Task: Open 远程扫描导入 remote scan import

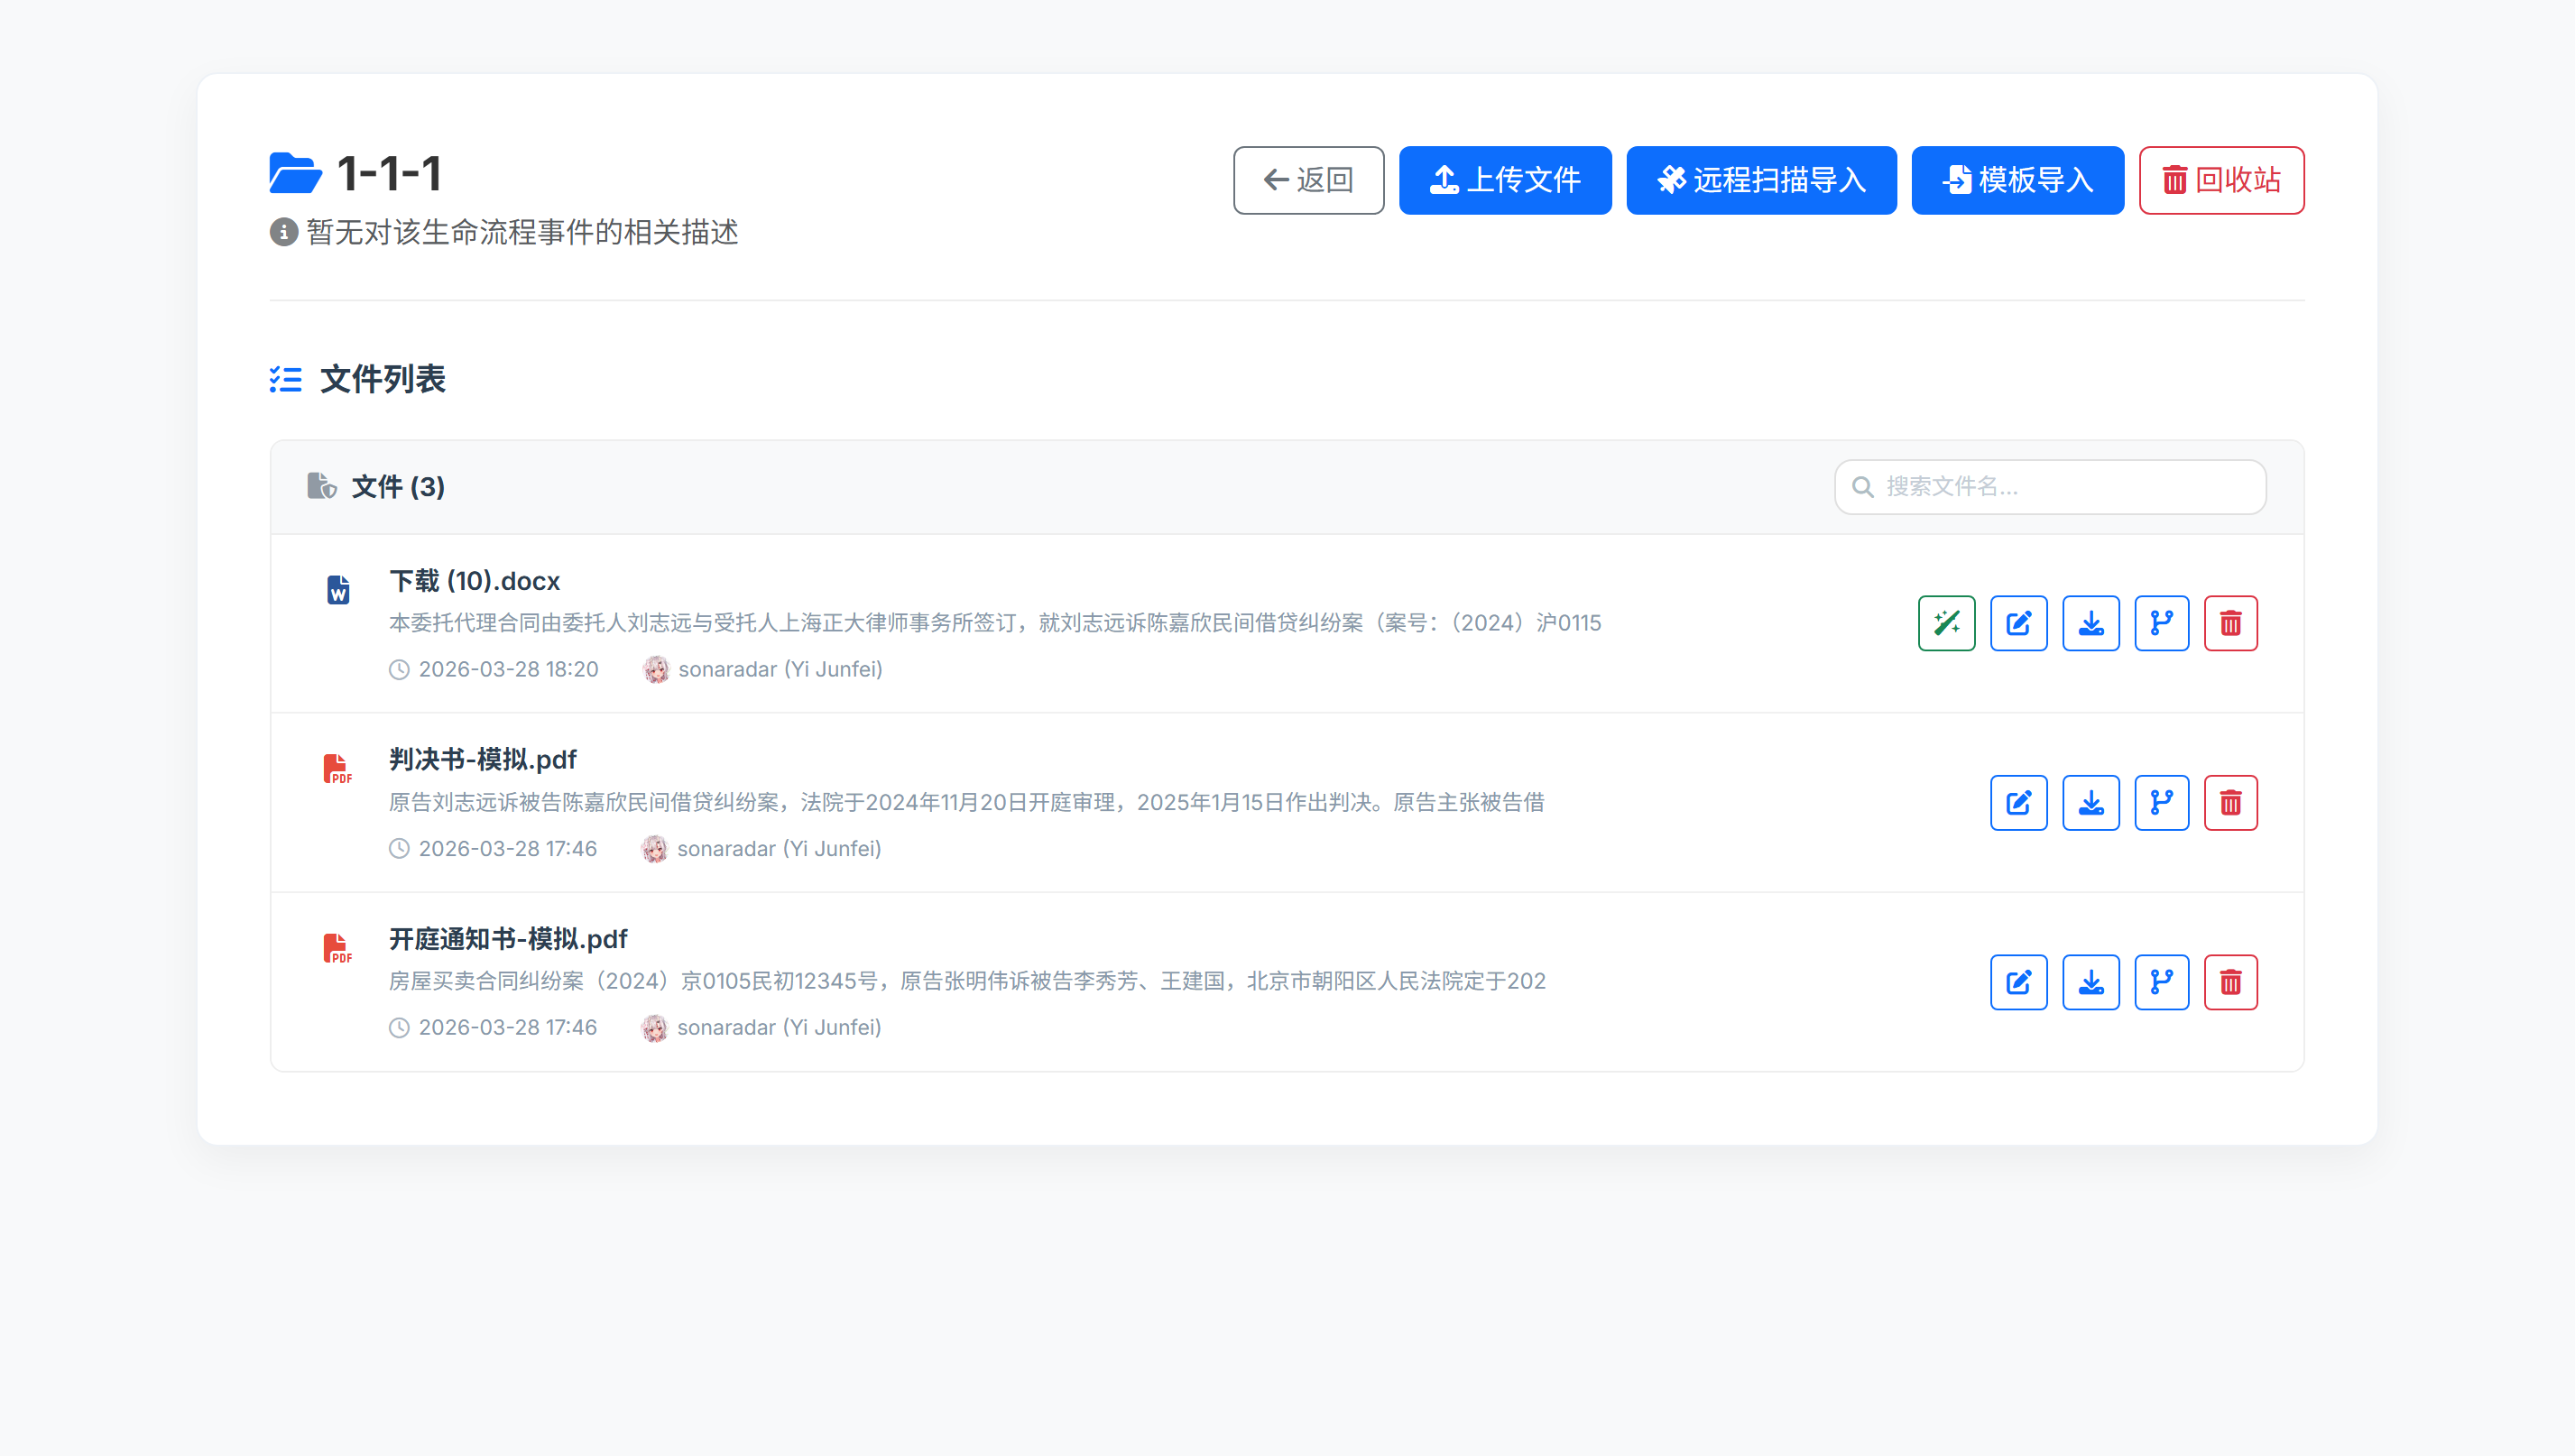Action: pyautogui.click(x=1760, y=180)
